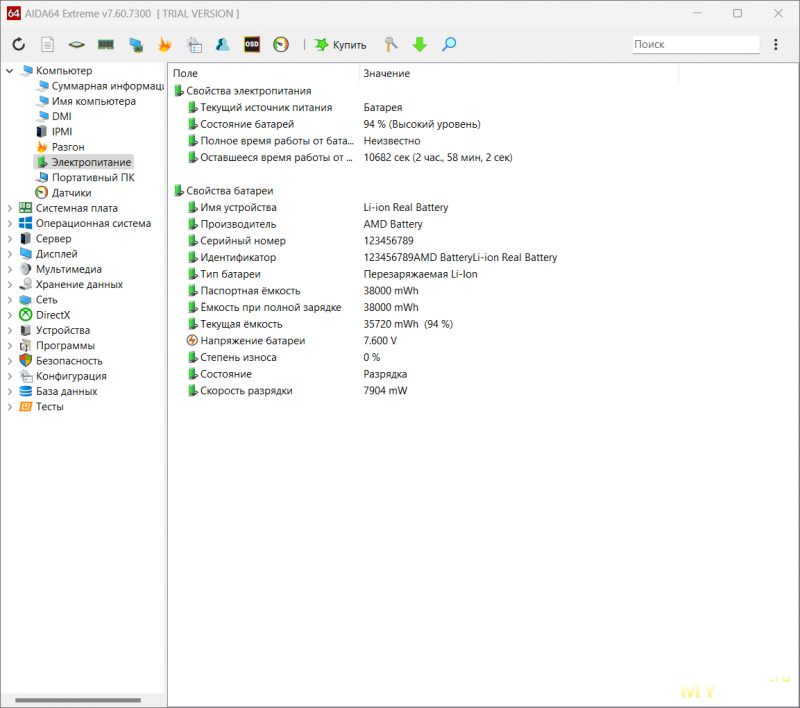Select Безопасность in the tree
Image resolution: width=800 pixels, height=708 pixels.
(61, 361)
